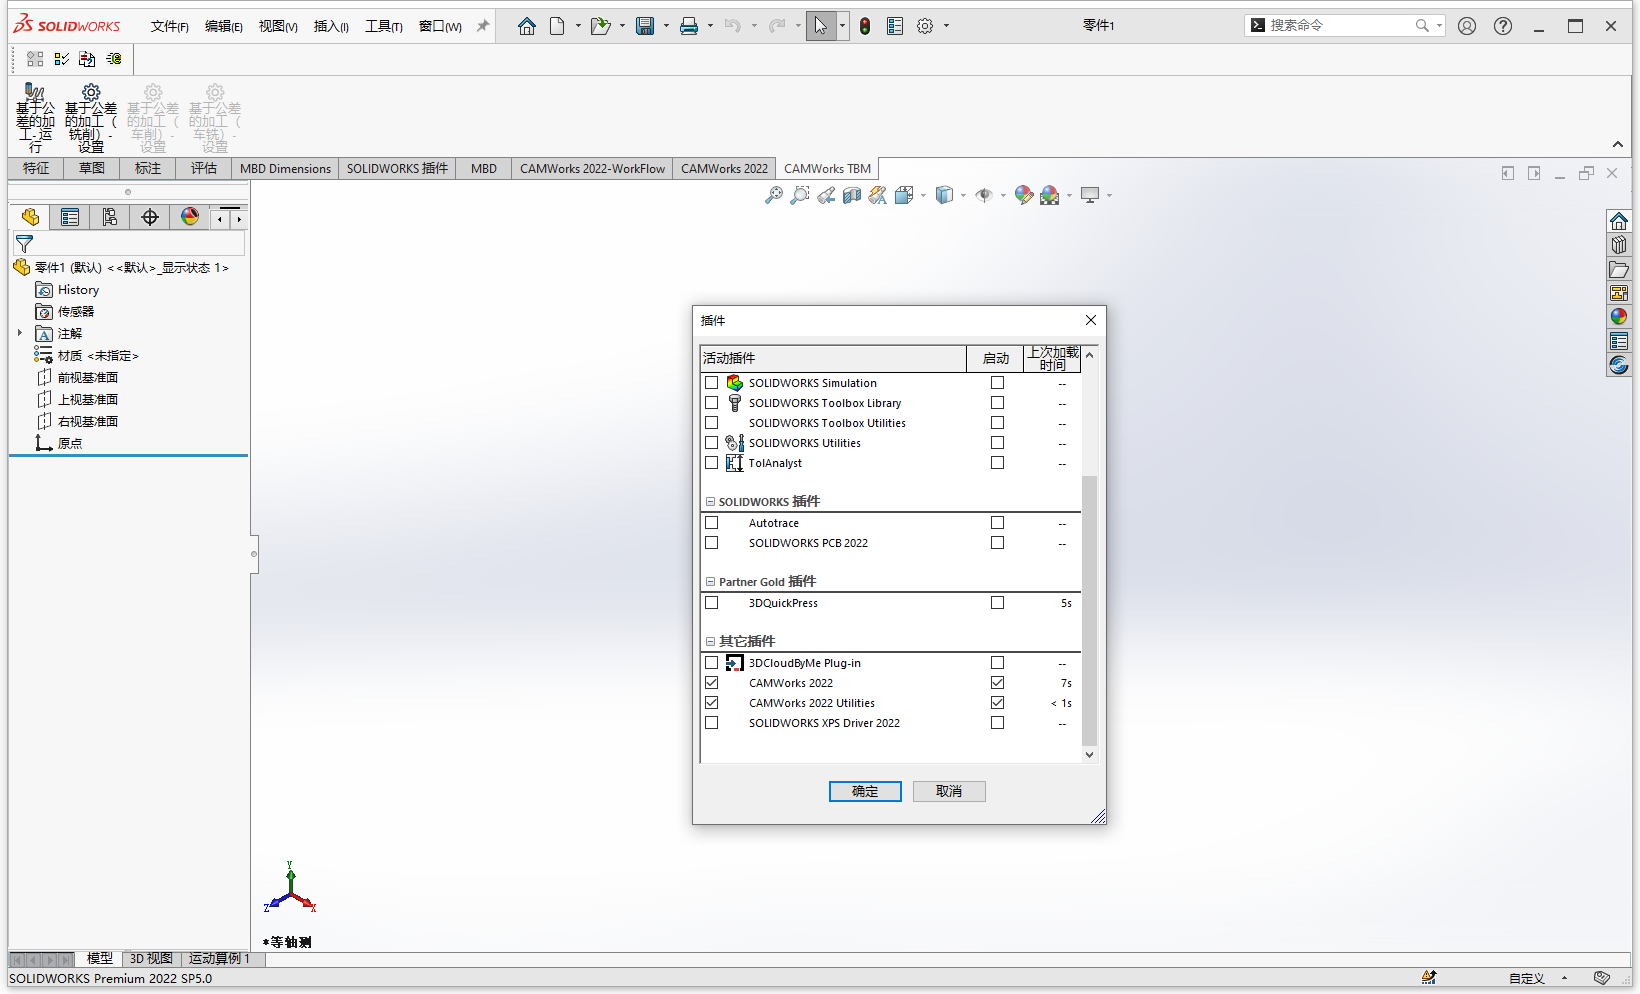Image resolution: width=1640 pixels, height=994 pixels.
Task: Click Zoom to Fit icon in view toolbar
Action: tap(774, 195)
